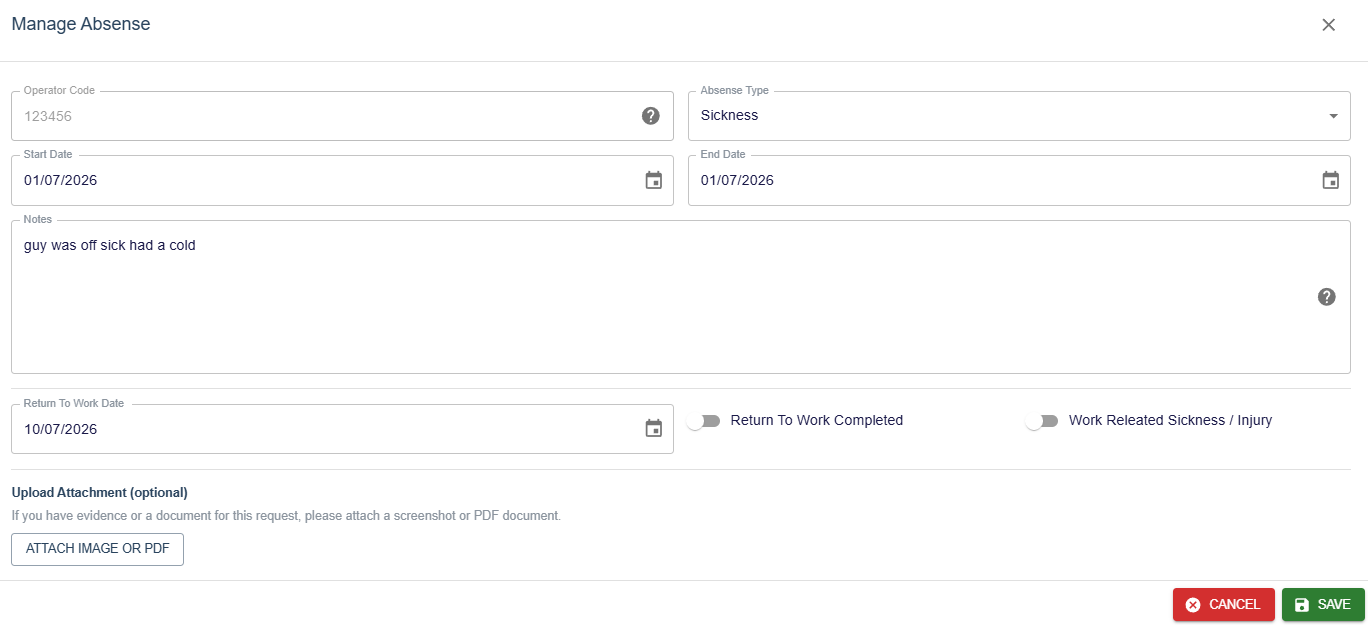Focus the Operator Code input field
The width and height of the screenshot is (1368, 625).
click(342, 116)
